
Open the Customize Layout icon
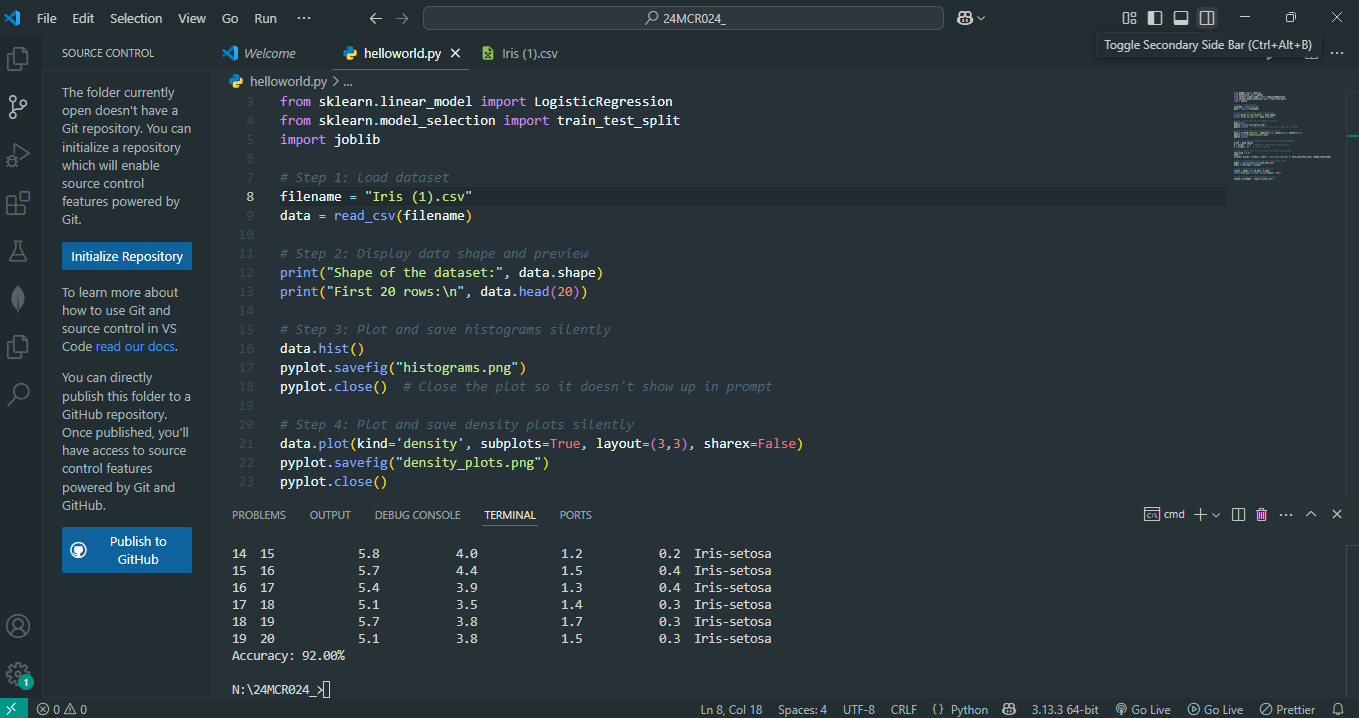[1129, 18]
